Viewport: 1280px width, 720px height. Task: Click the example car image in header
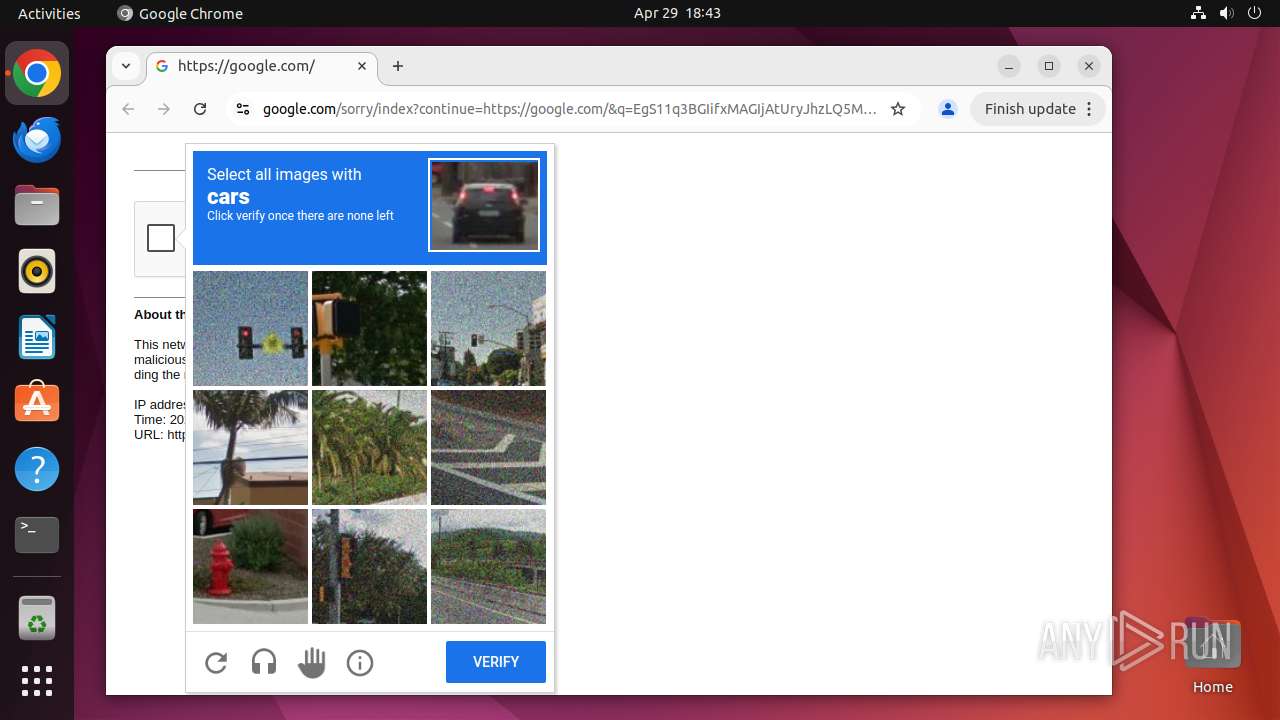pyautogui.click(x=484, y=205)
